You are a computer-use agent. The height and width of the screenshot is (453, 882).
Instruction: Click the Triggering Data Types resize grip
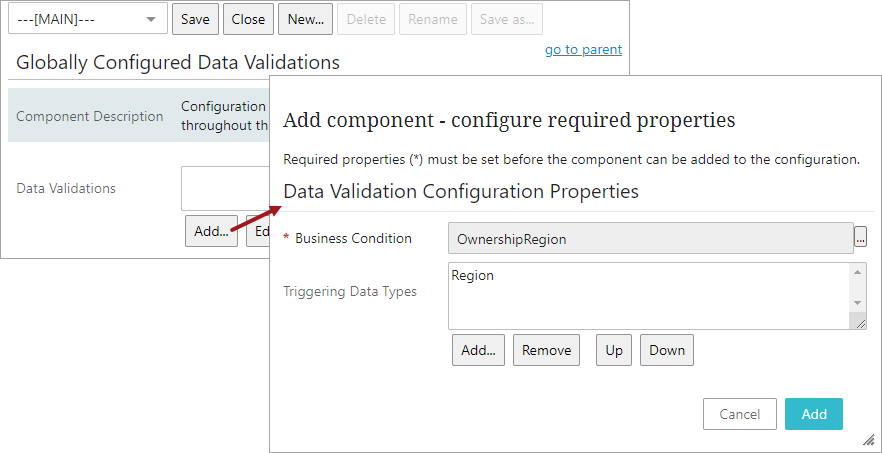tap(858, 321)
